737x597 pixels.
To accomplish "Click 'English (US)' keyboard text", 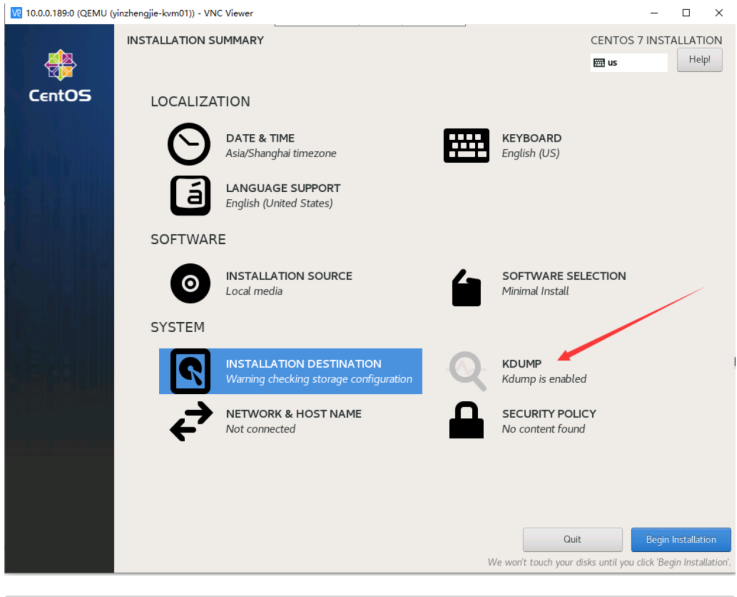I will (531, 153).
